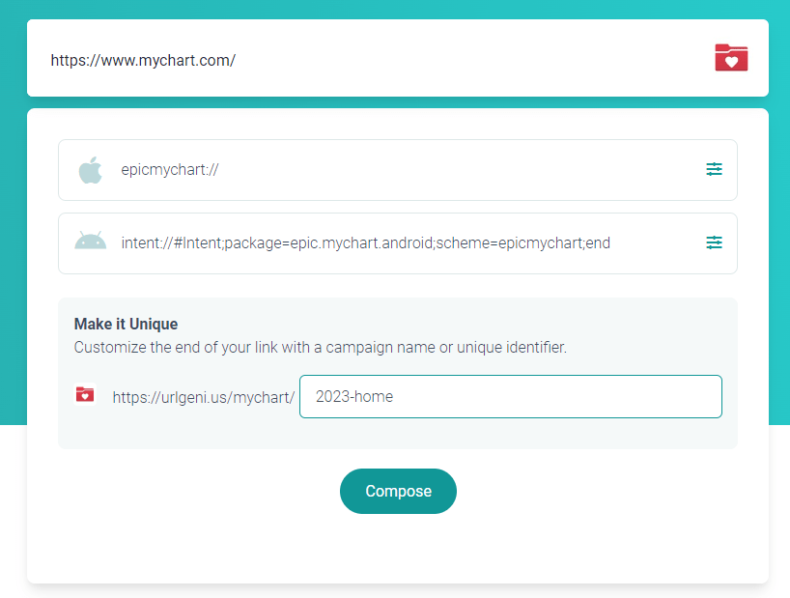Click the Android icon in the intent row
Viewport: 790px width, 598px height.
click(x=90, y=241)
